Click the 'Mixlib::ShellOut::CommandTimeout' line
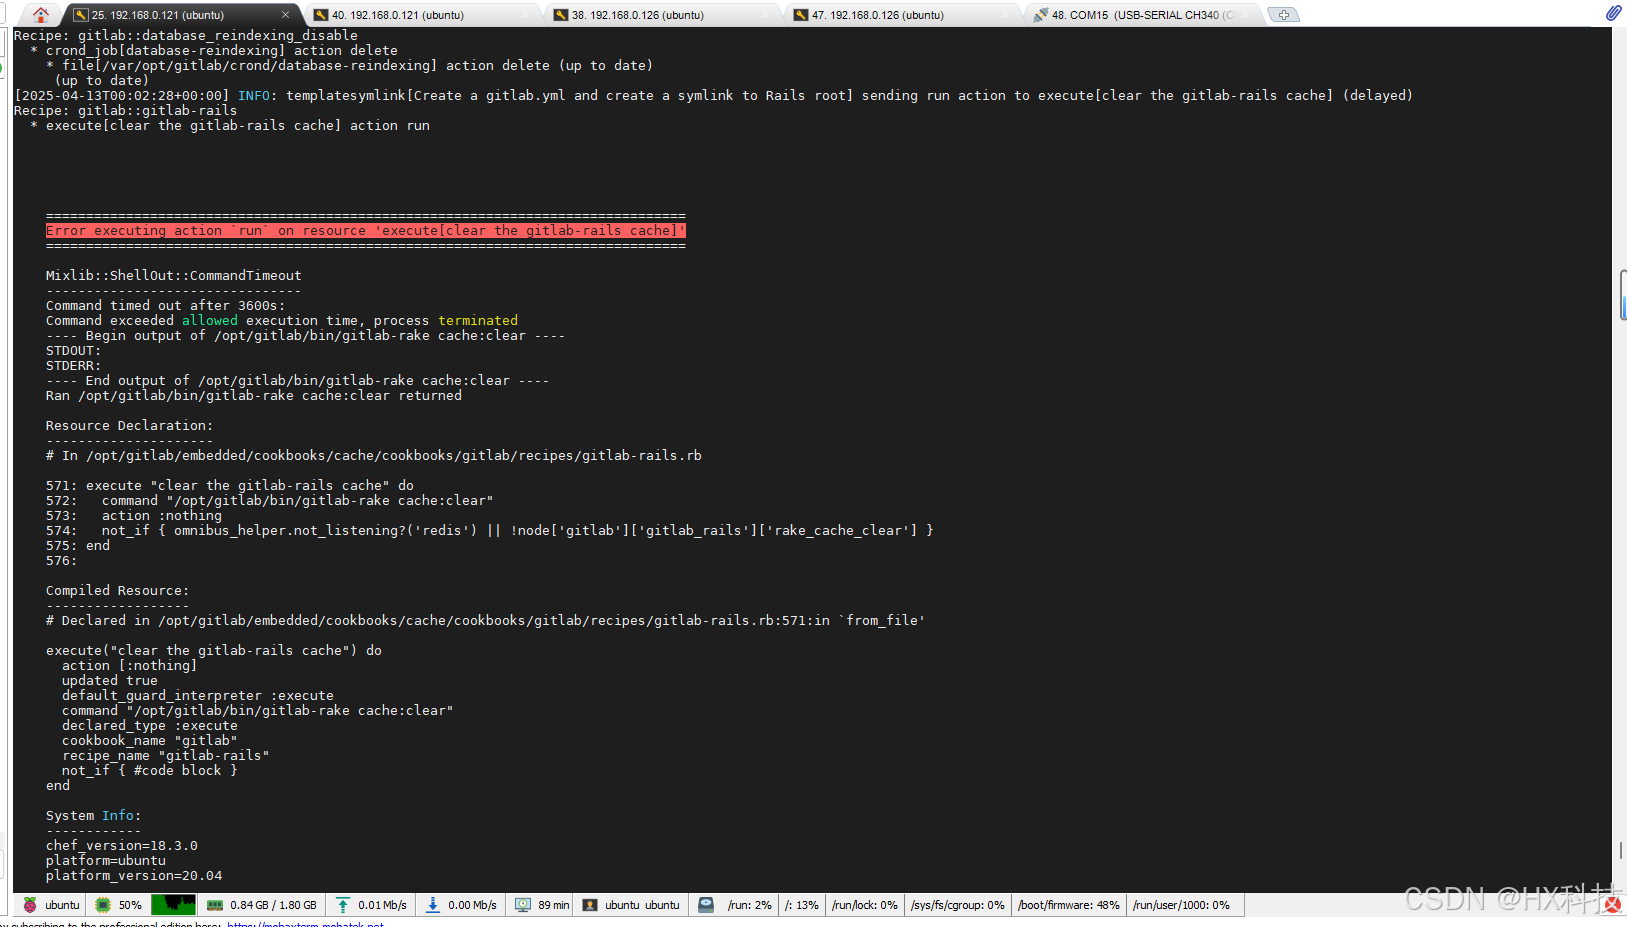The height and width of the screenshot is (927, 1627). pyautogui.click(x=173, y=276)
